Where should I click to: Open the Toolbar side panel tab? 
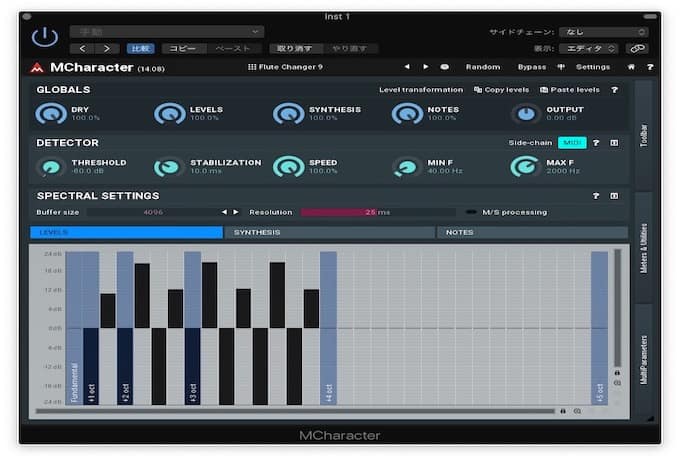pyautogui.click(x=644, y=135)
